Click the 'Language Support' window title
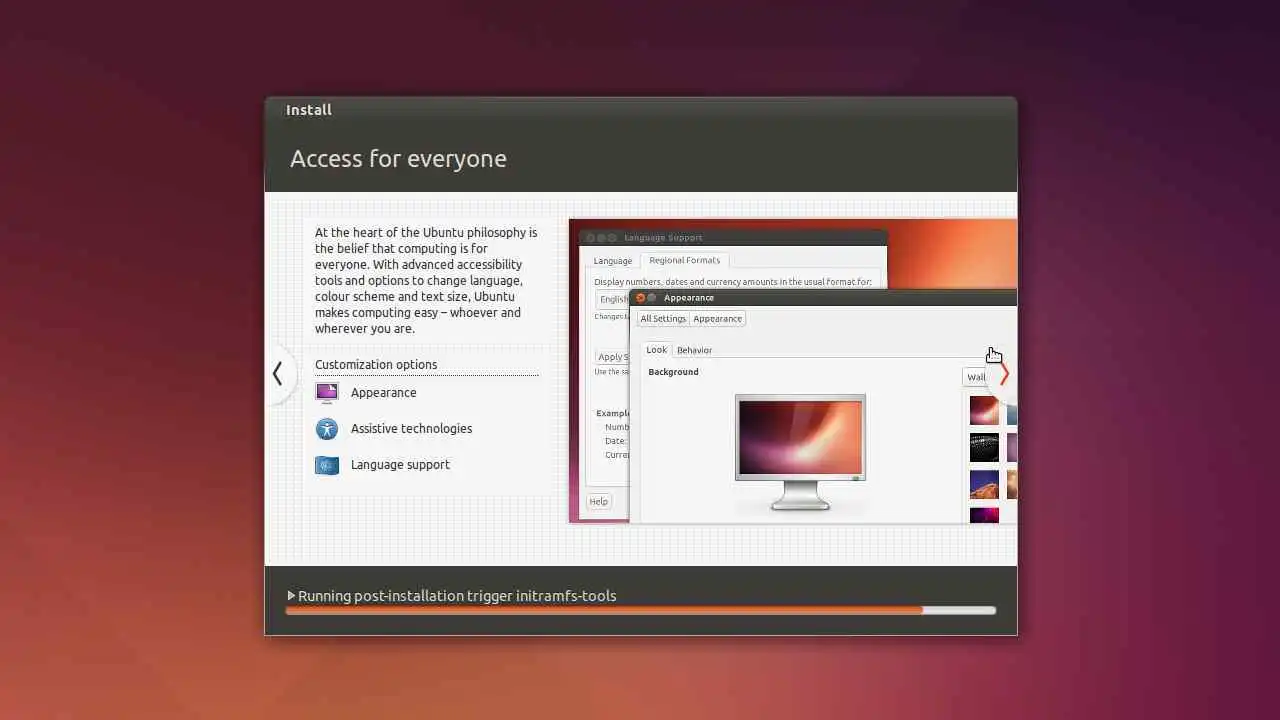Viewport: 1280px width, 720px height. 663,238
